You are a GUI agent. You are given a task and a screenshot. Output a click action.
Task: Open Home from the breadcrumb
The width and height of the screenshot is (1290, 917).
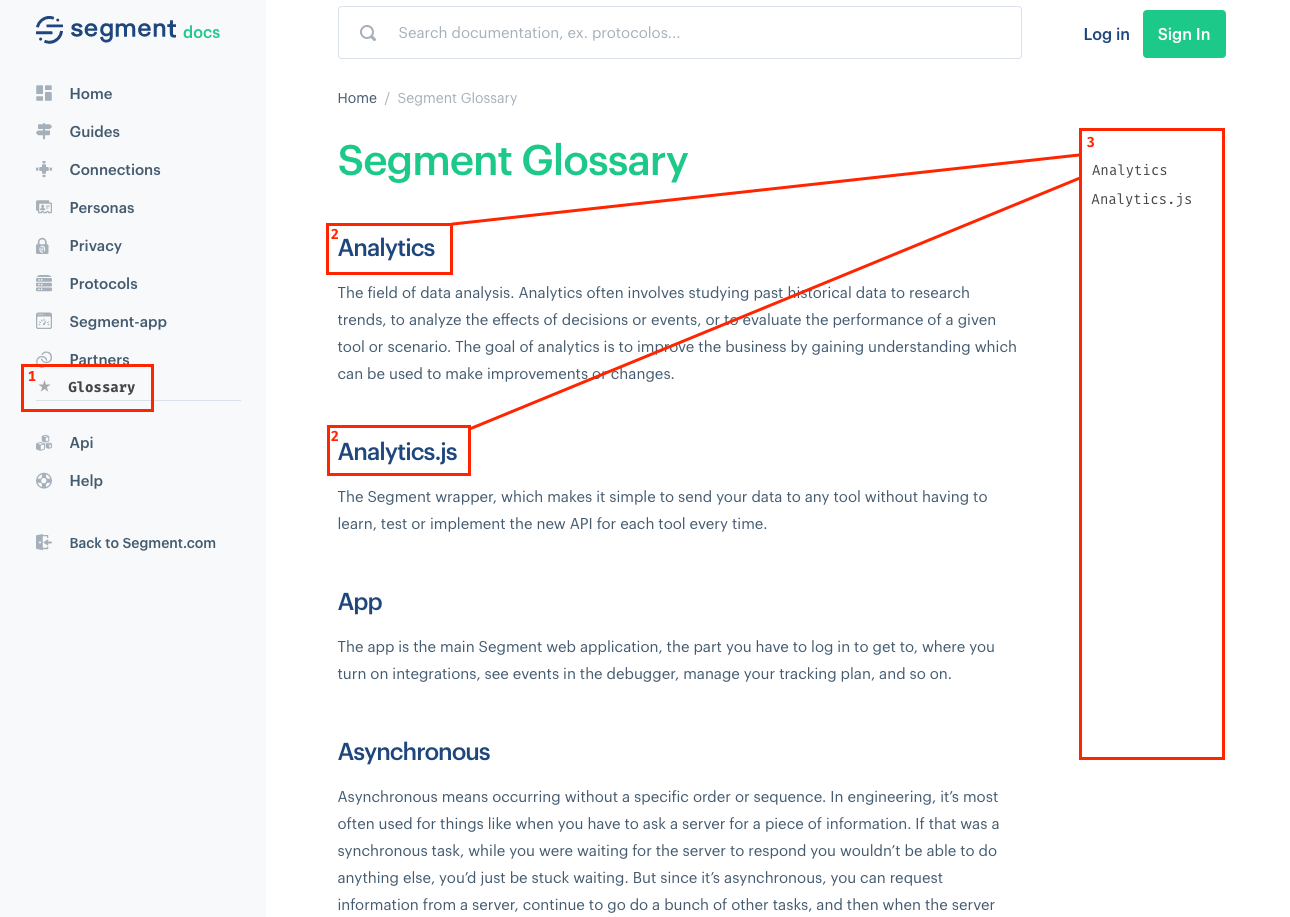click(357, 97)
